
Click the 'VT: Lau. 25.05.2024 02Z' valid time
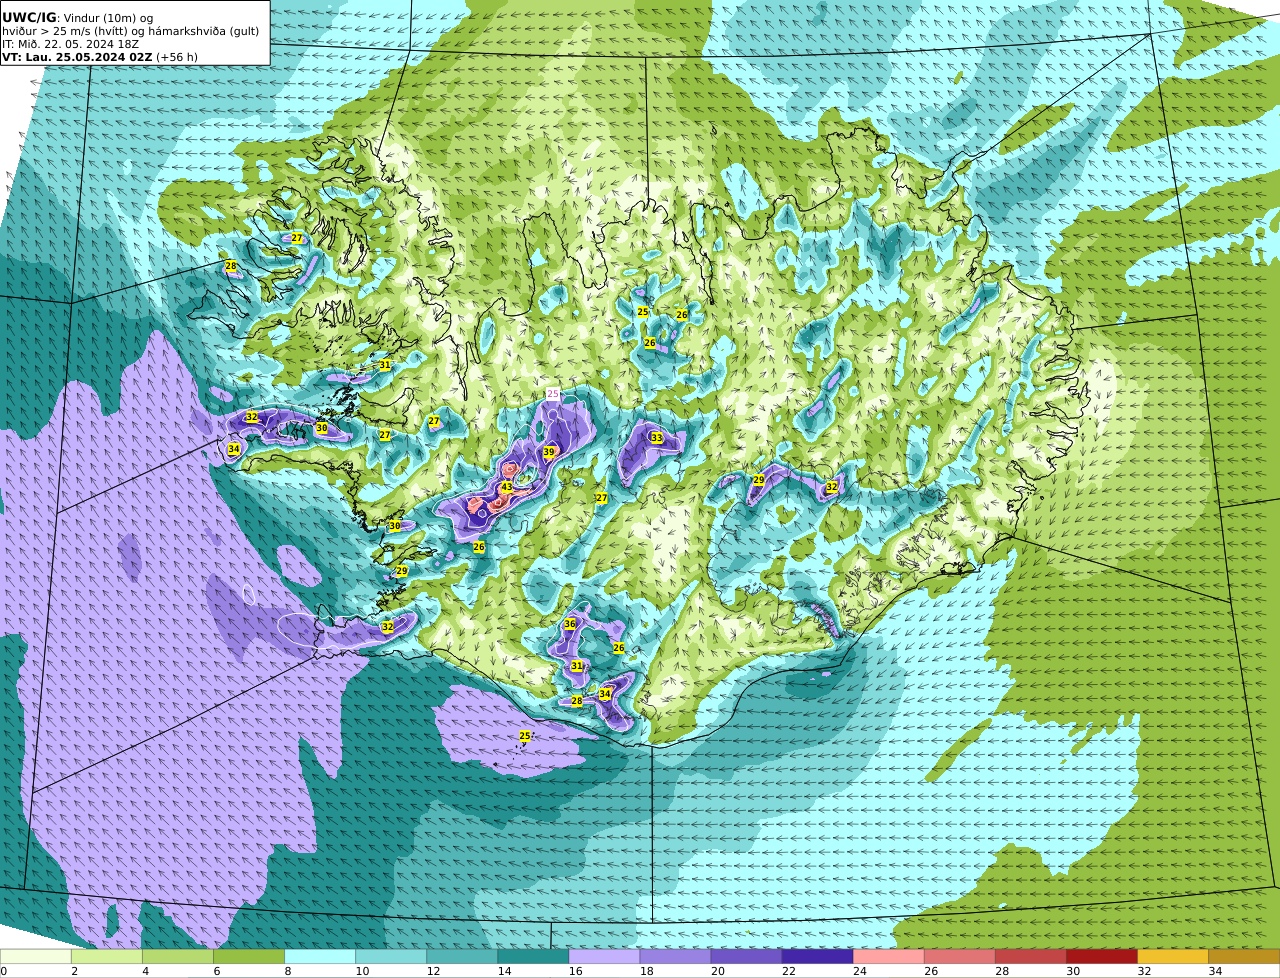76,57
